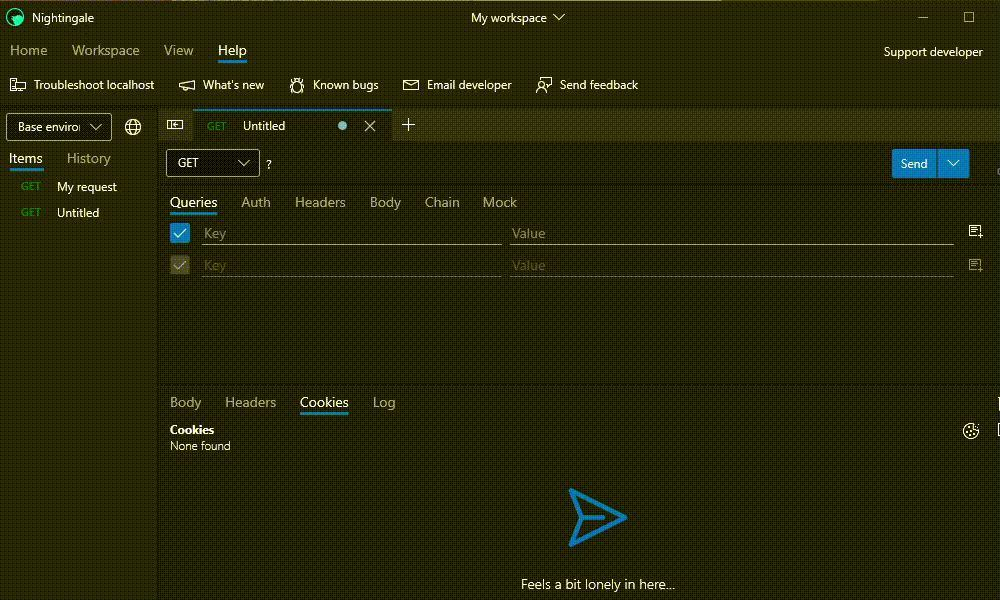
Task: Open the My workspace dropdown
Action: [517, 18]
